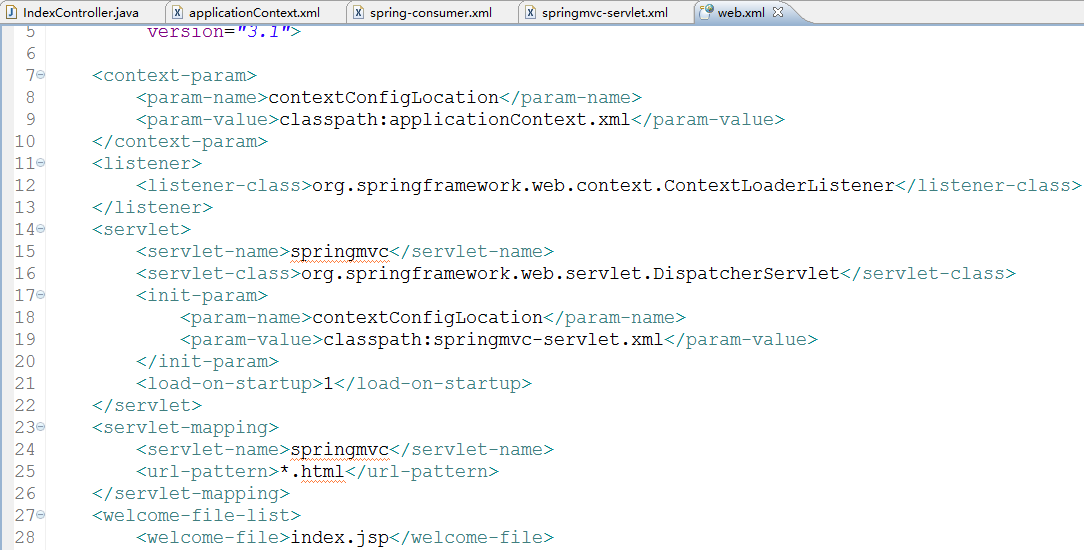The image size is (1084, 550).
Task: Click springmvc servlet name on line 15
Action: pos(339,252)
